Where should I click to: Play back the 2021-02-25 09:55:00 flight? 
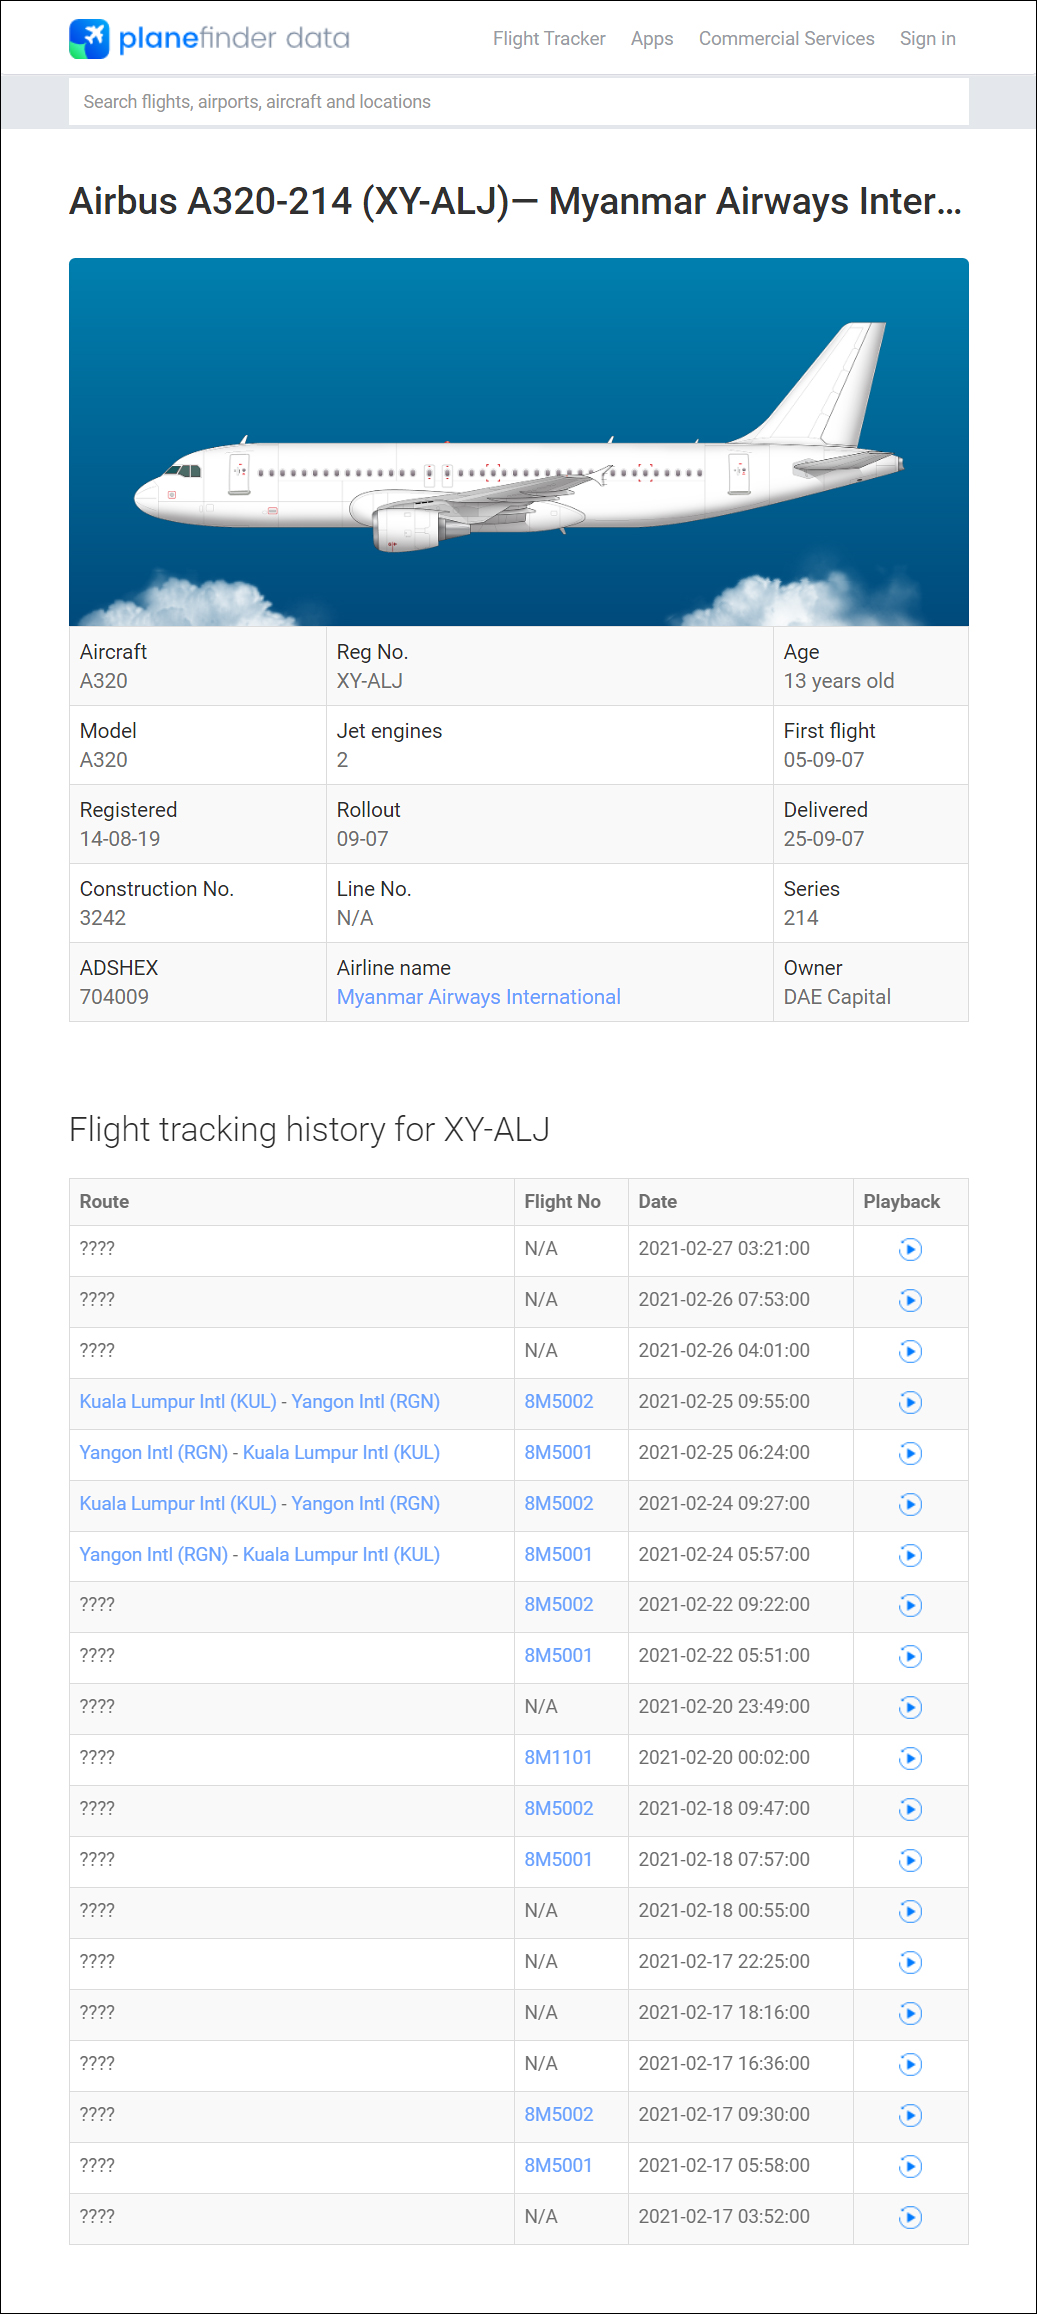click(x=910, y=1402)
